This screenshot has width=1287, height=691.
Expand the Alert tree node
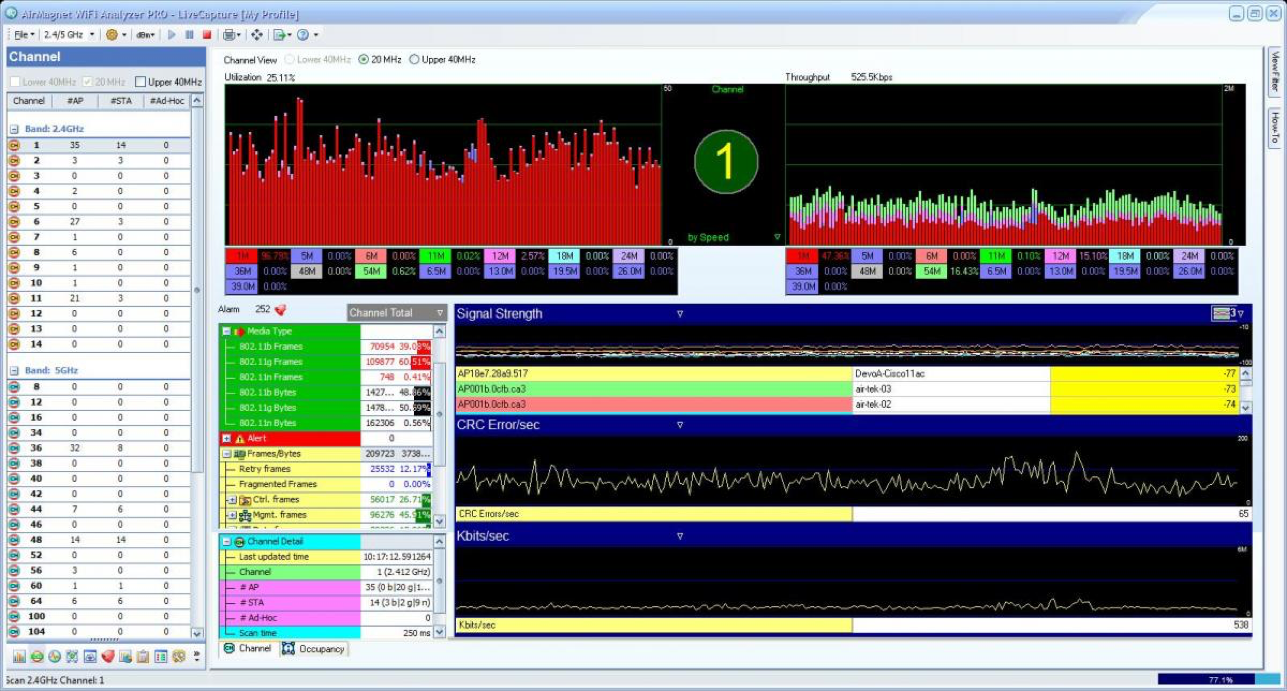(226, 438)
